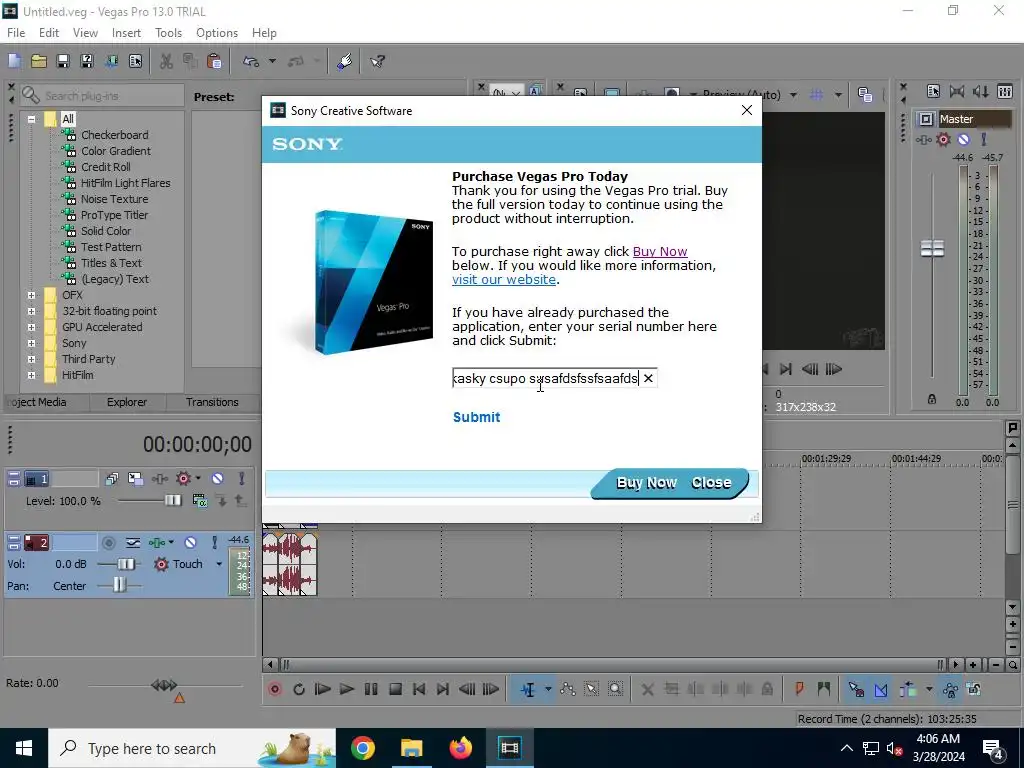Open the visit our website link
The width and height of the screenshot is (1024, 768).
(504, 280)
